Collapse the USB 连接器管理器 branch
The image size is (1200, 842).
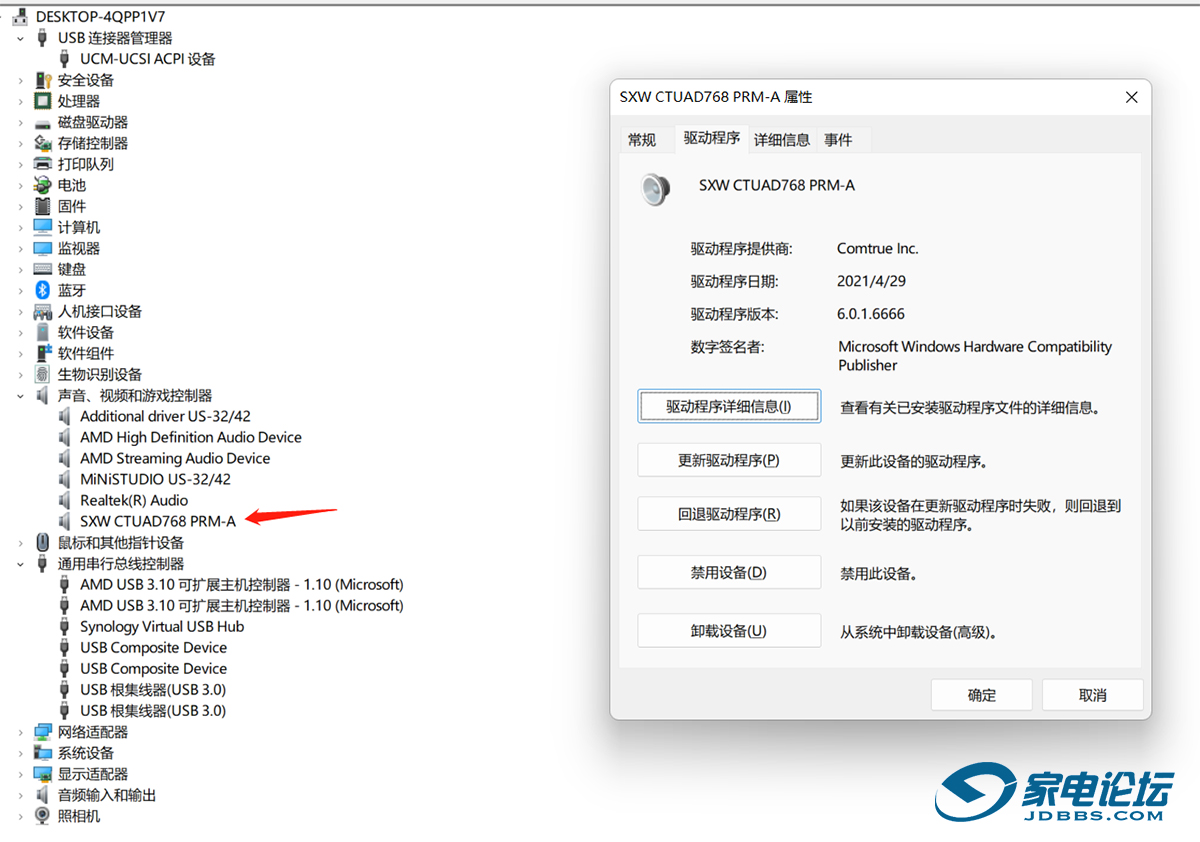(21, 38)
